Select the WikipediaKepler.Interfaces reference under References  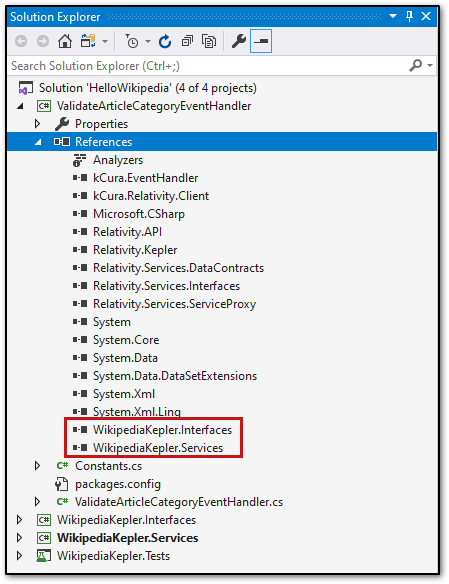(x=162, y=430)
